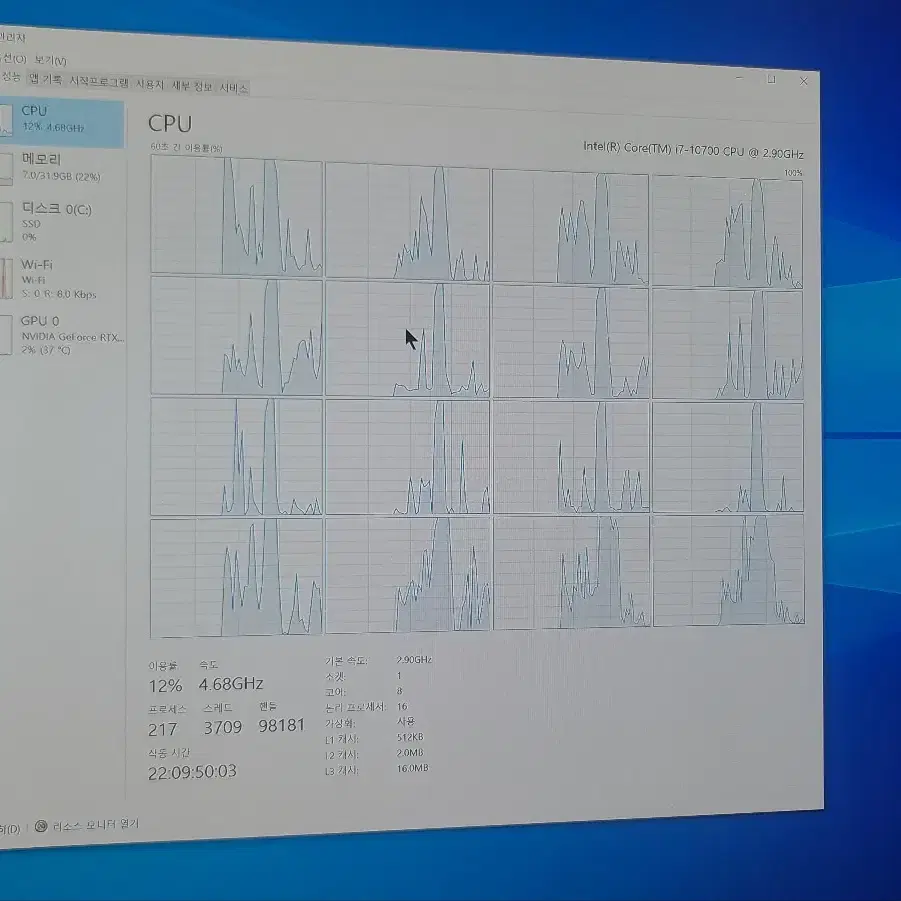Click the 7.0/31.9GB (22%) memory usage text
Viewport: 901px width, 901px height.
tap(61, 176)
